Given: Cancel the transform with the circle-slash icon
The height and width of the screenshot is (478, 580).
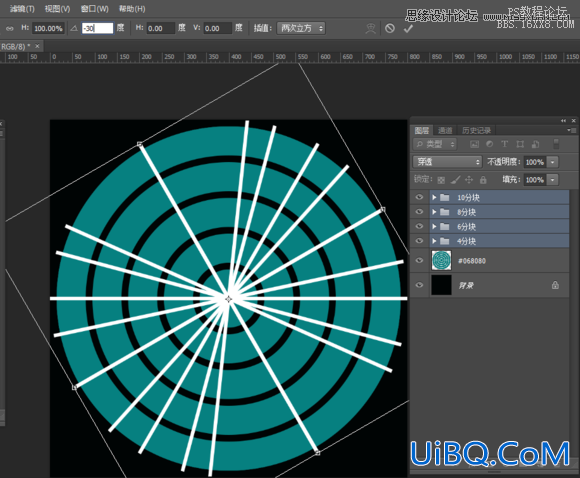Looking at the screenshot, I should [x=390, y=28].
